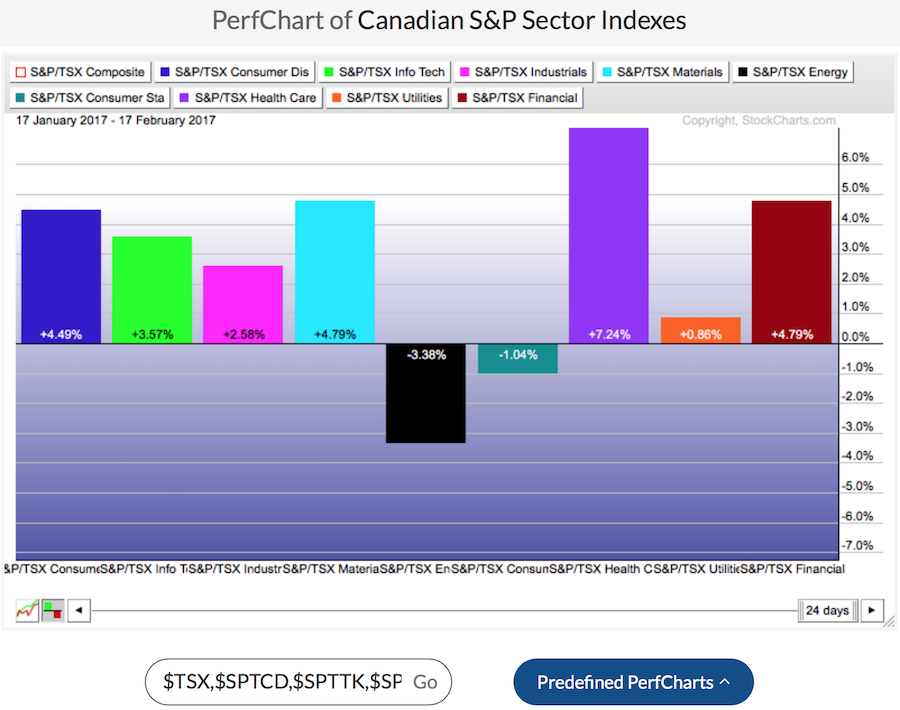Toggle S&P/TSX Financial legend button

[516, 98]
